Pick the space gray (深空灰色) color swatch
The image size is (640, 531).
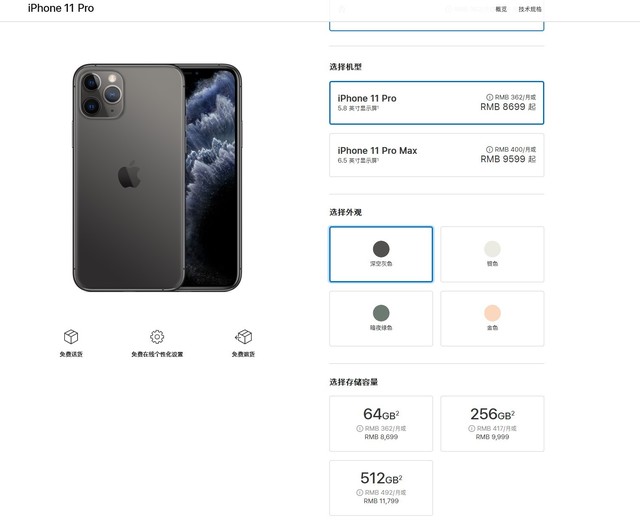coord(381,254)
